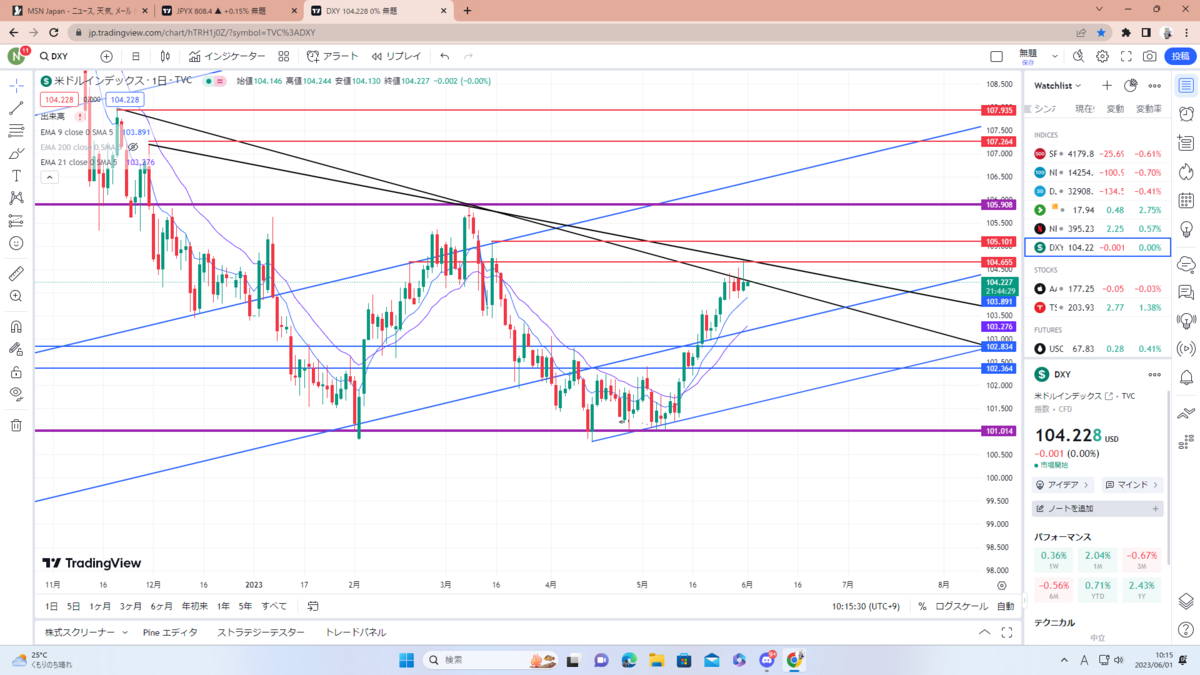Open the indicator templates grid icon
The width and height of the screenshot is (1200, 675).
(x=284, y=57)
